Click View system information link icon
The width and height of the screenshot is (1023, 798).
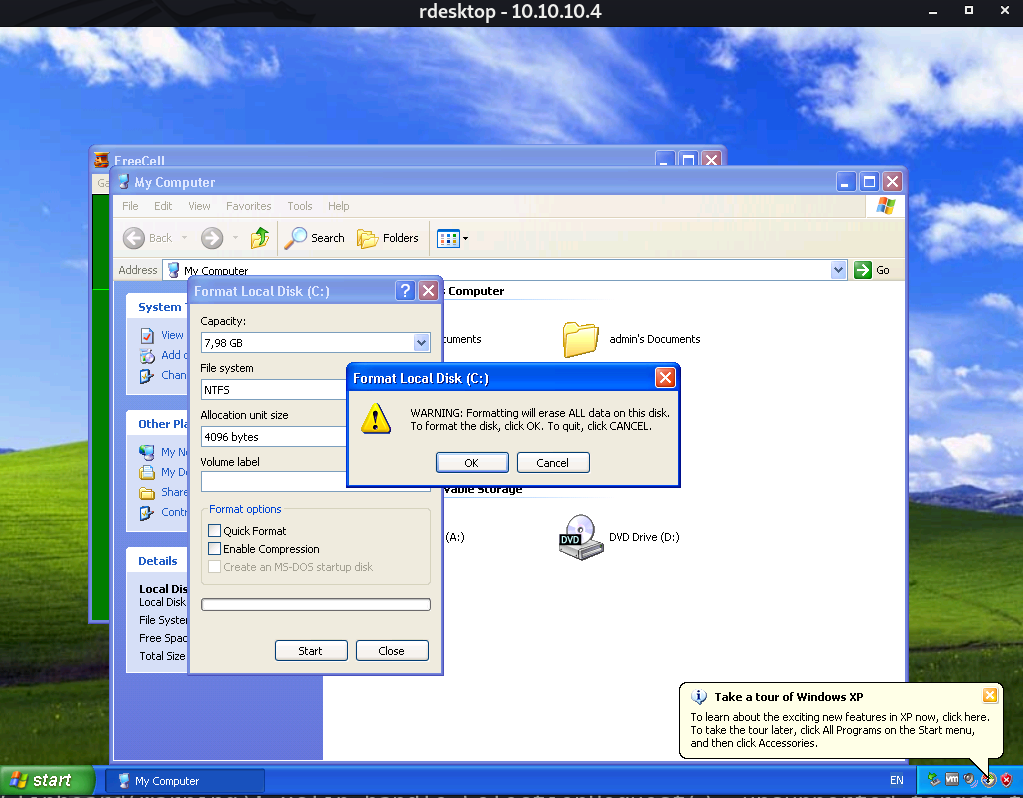click(x=147, y=335)
